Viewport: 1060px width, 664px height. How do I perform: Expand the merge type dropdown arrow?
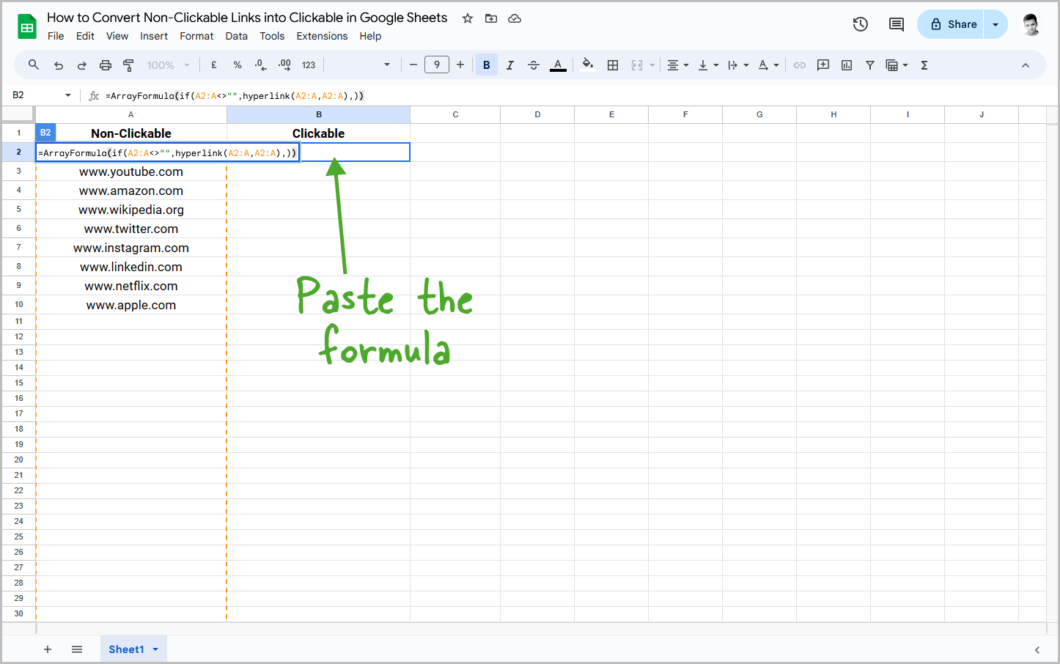tap(652, 65)
